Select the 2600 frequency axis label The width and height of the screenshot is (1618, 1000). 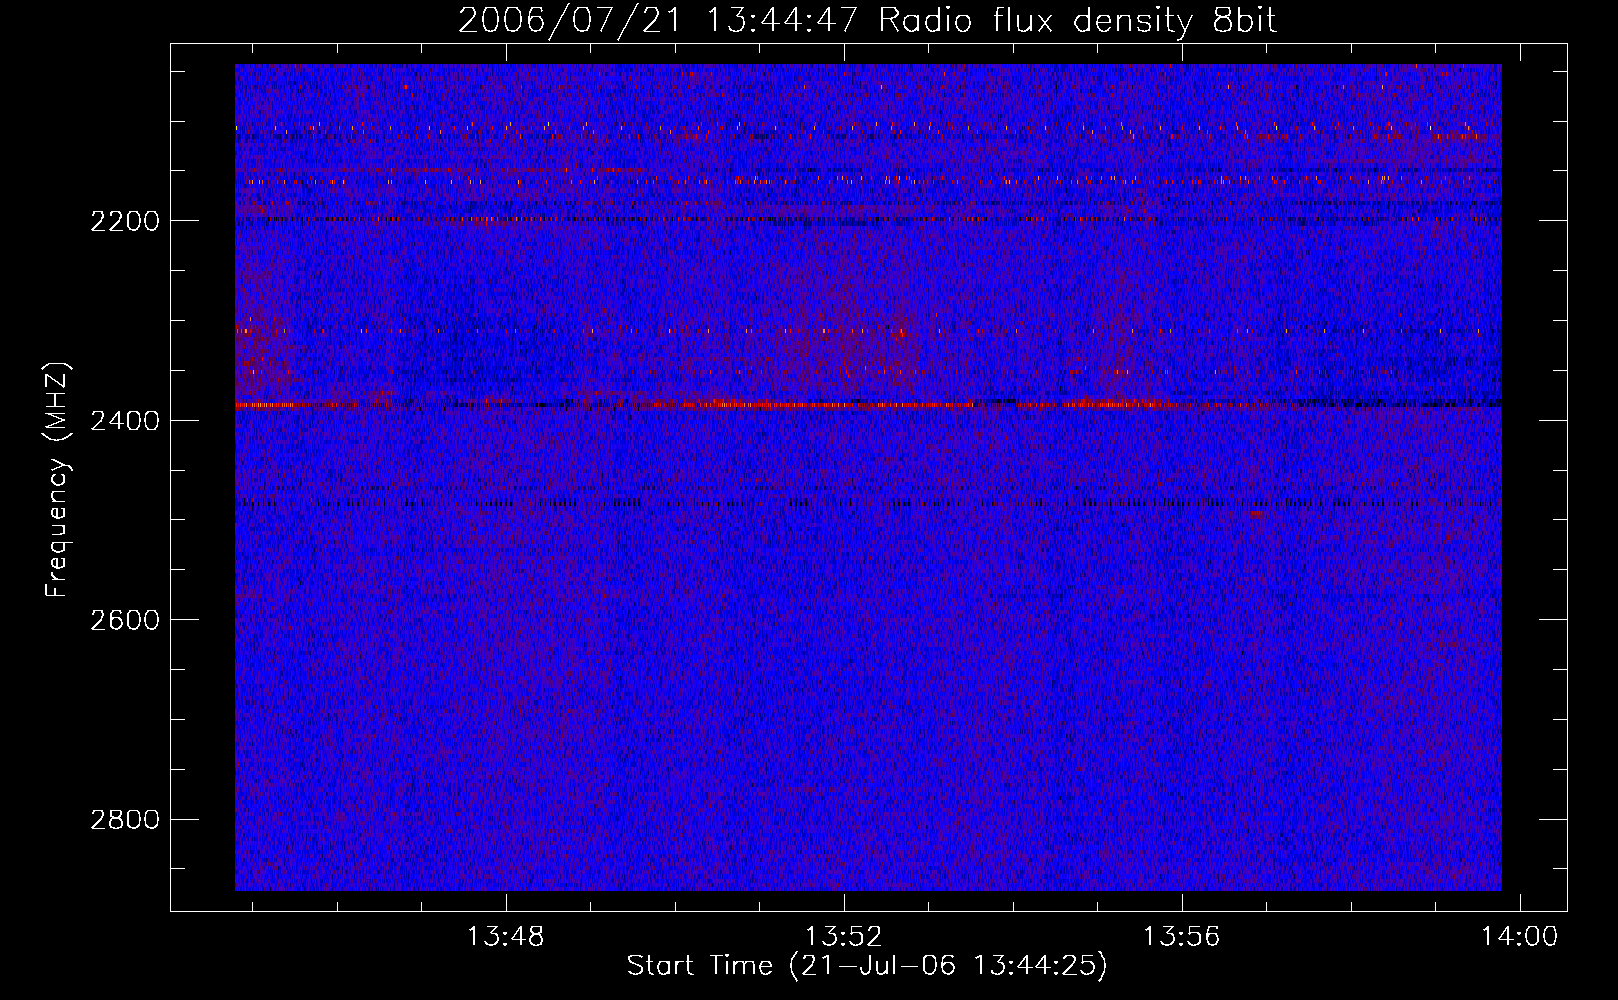click(x=125, y=620)
